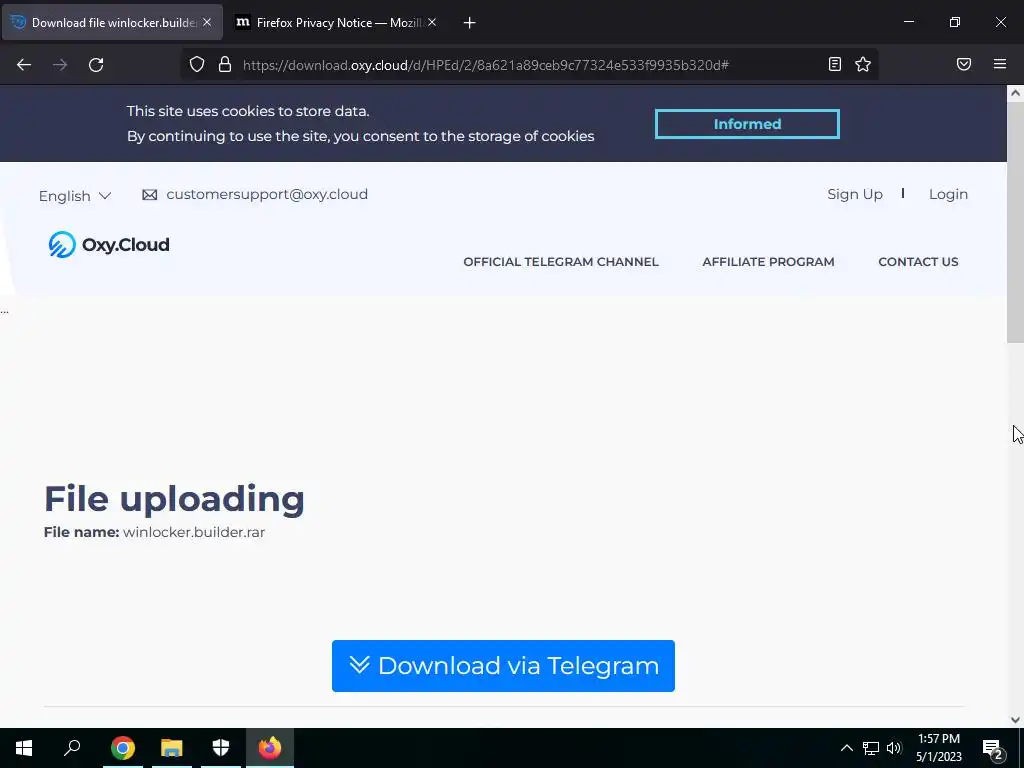Click the vertical scrollbar thumb
Image resolution: width=1024 pixels, height=768 pixels.
coord(1015,222)
